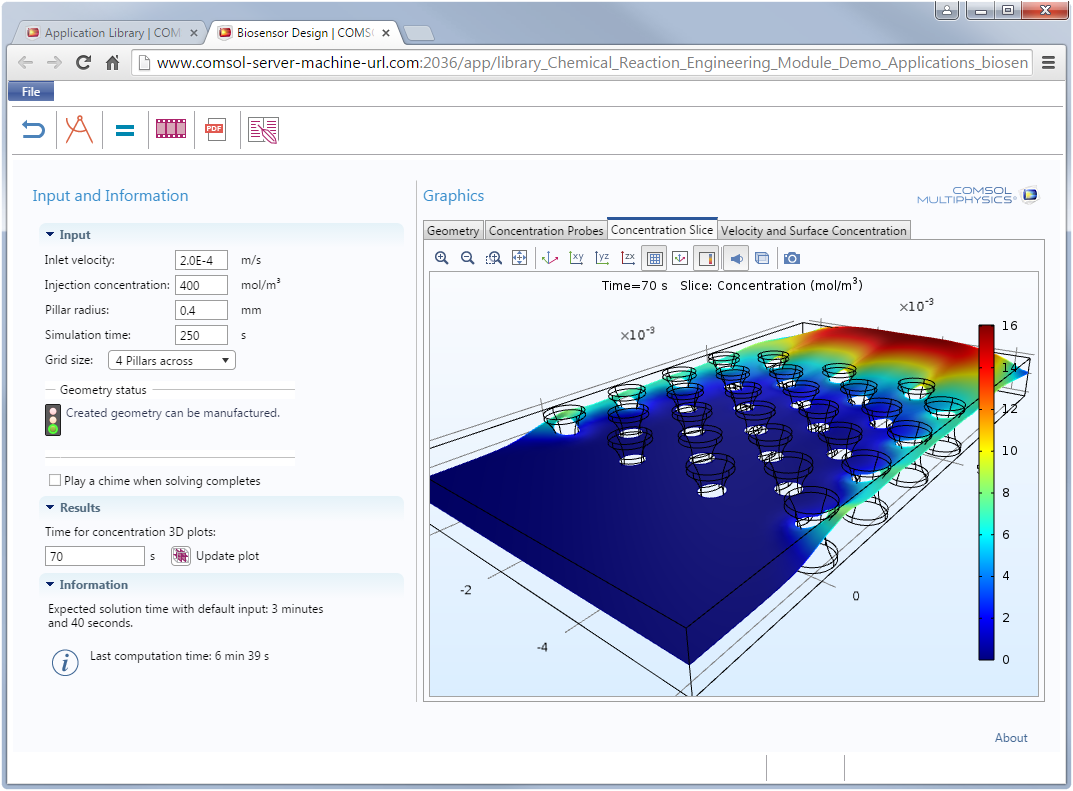Screen dimensions: 1073x791
Task: Toggle the color legend display
Action: click(706, 259)
